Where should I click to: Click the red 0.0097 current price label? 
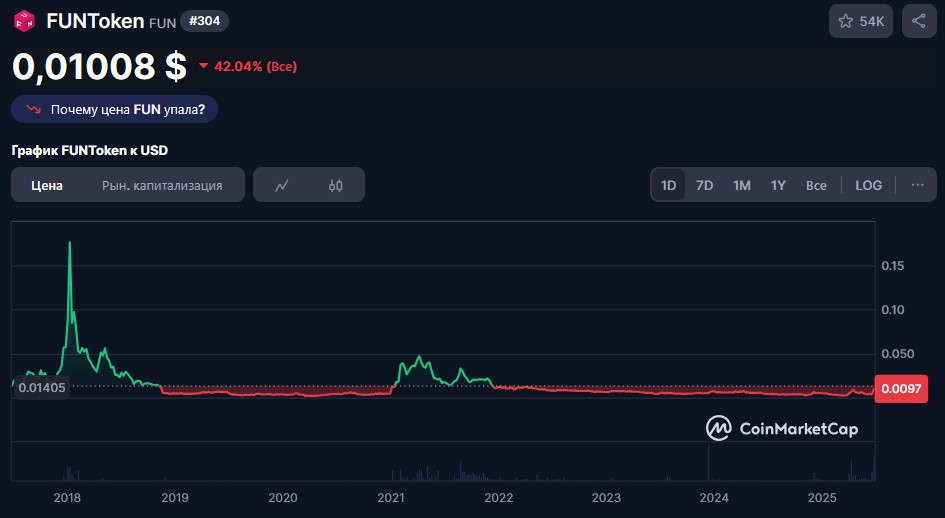pyautogui.click(x=901, y=388)
